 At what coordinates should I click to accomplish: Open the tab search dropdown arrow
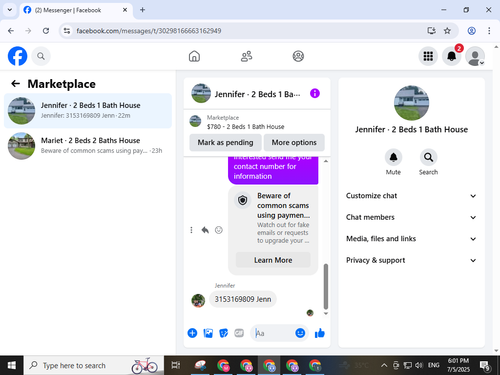(10, 10)
